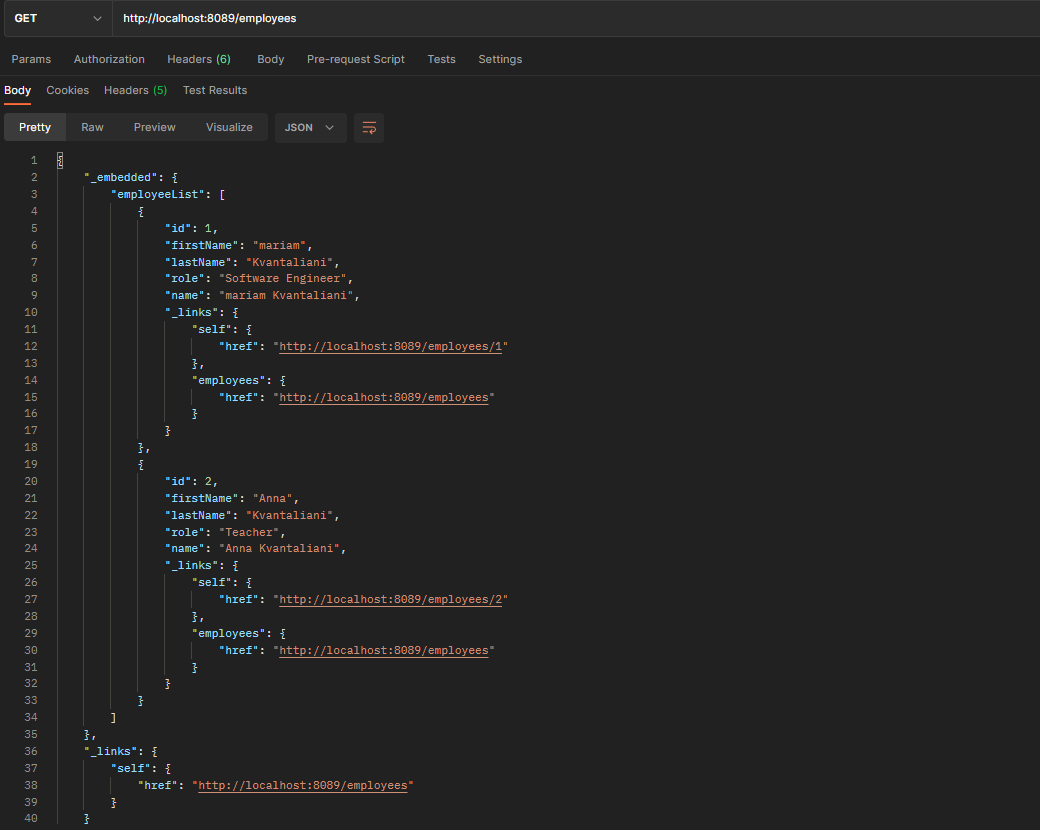Follow the employees link on line 15
The image size is (1040, 830).
tap(384, 397)
